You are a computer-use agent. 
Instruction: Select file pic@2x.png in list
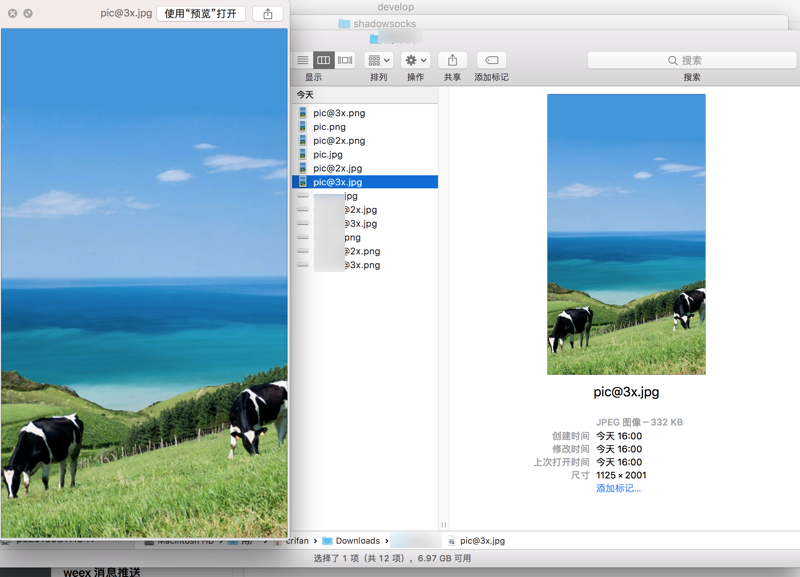pyautogui.click(x=365, y=140)
